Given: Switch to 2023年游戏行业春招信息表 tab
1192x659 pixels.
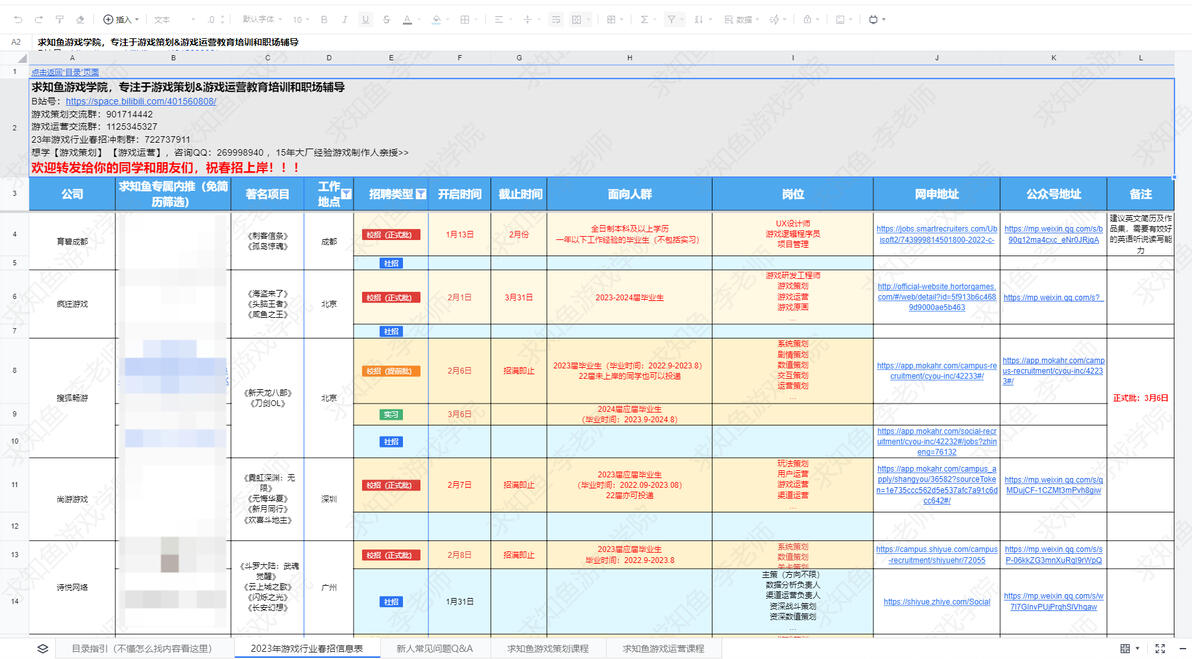Looking at the screenshot, I should [x=306, y=648].
